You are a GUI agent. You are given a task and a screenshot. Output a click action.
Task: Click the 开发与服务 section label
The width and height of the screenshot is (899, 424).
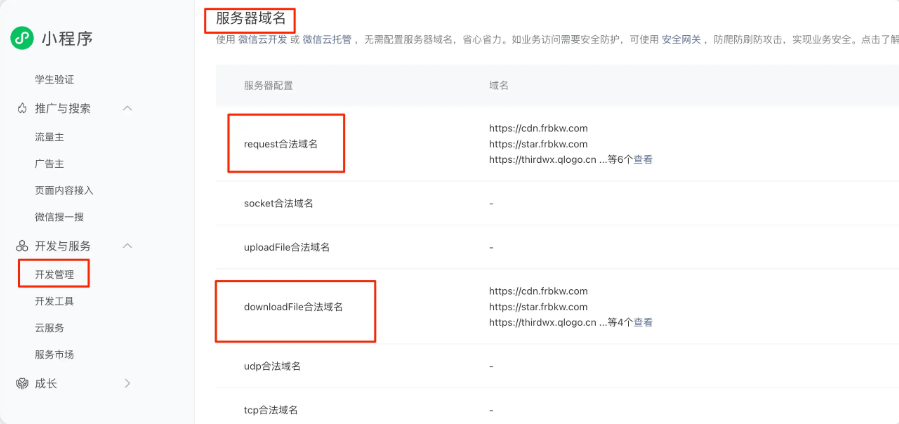click(62, 246)
